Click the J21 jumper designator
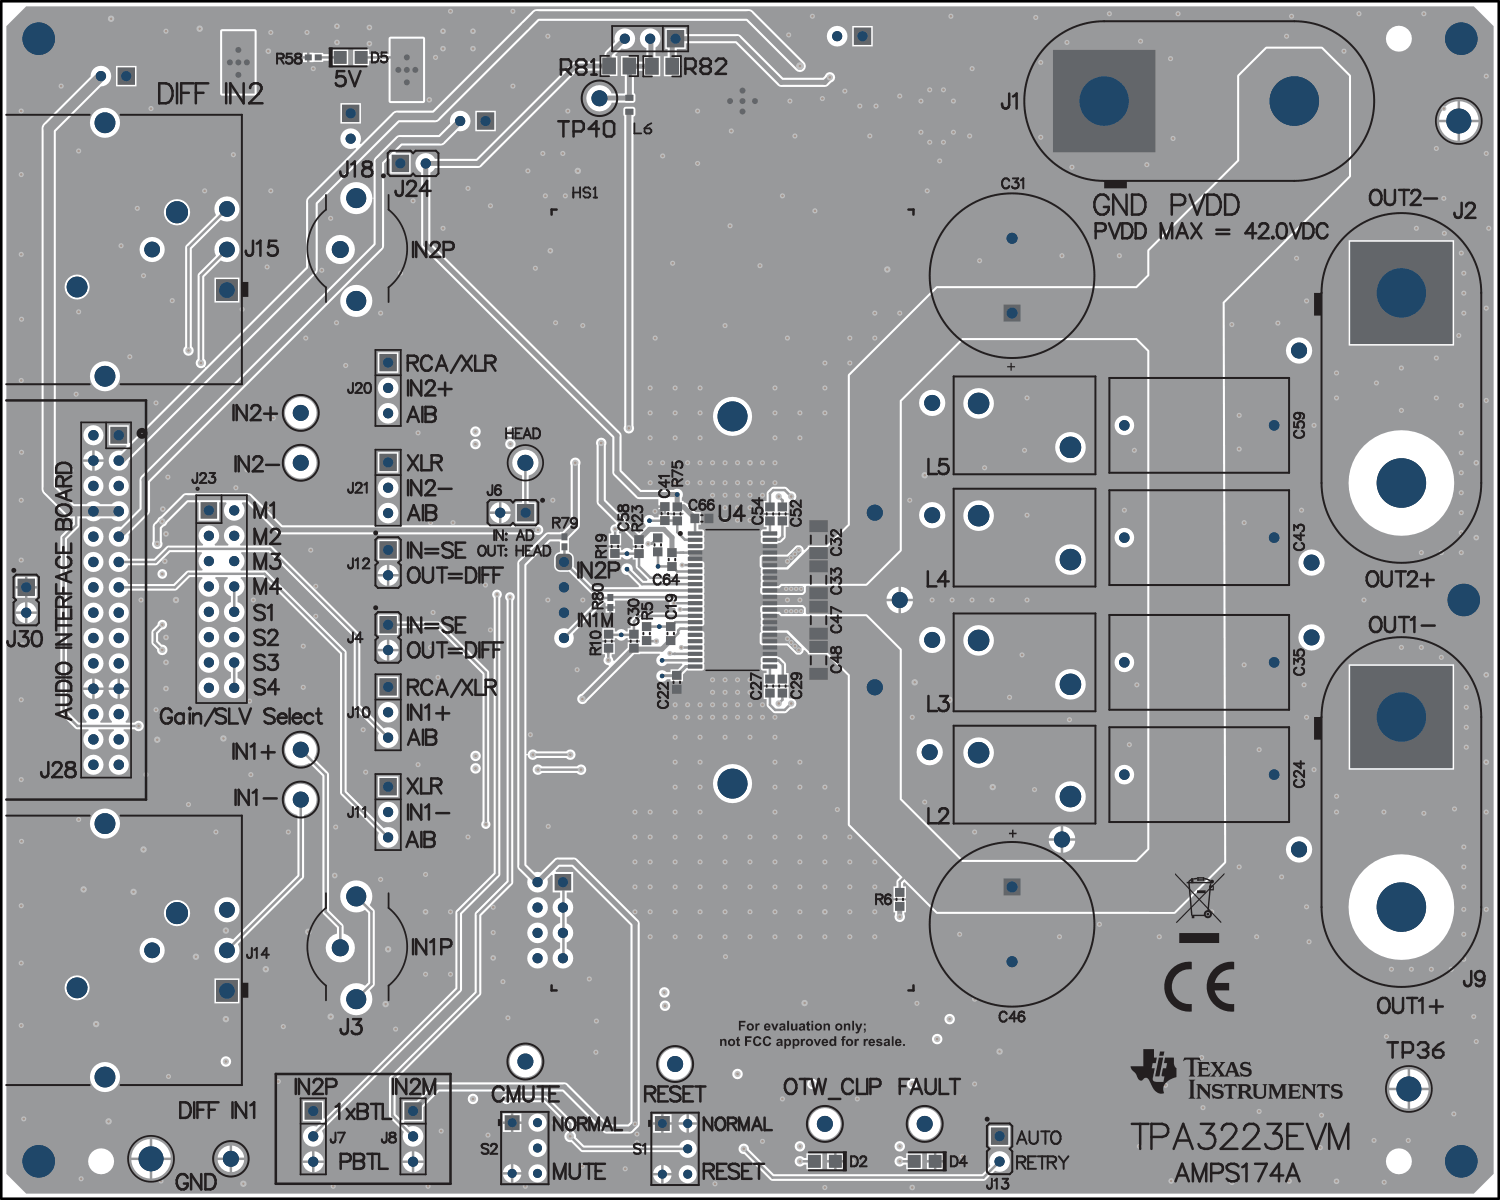 click(358, 488)
